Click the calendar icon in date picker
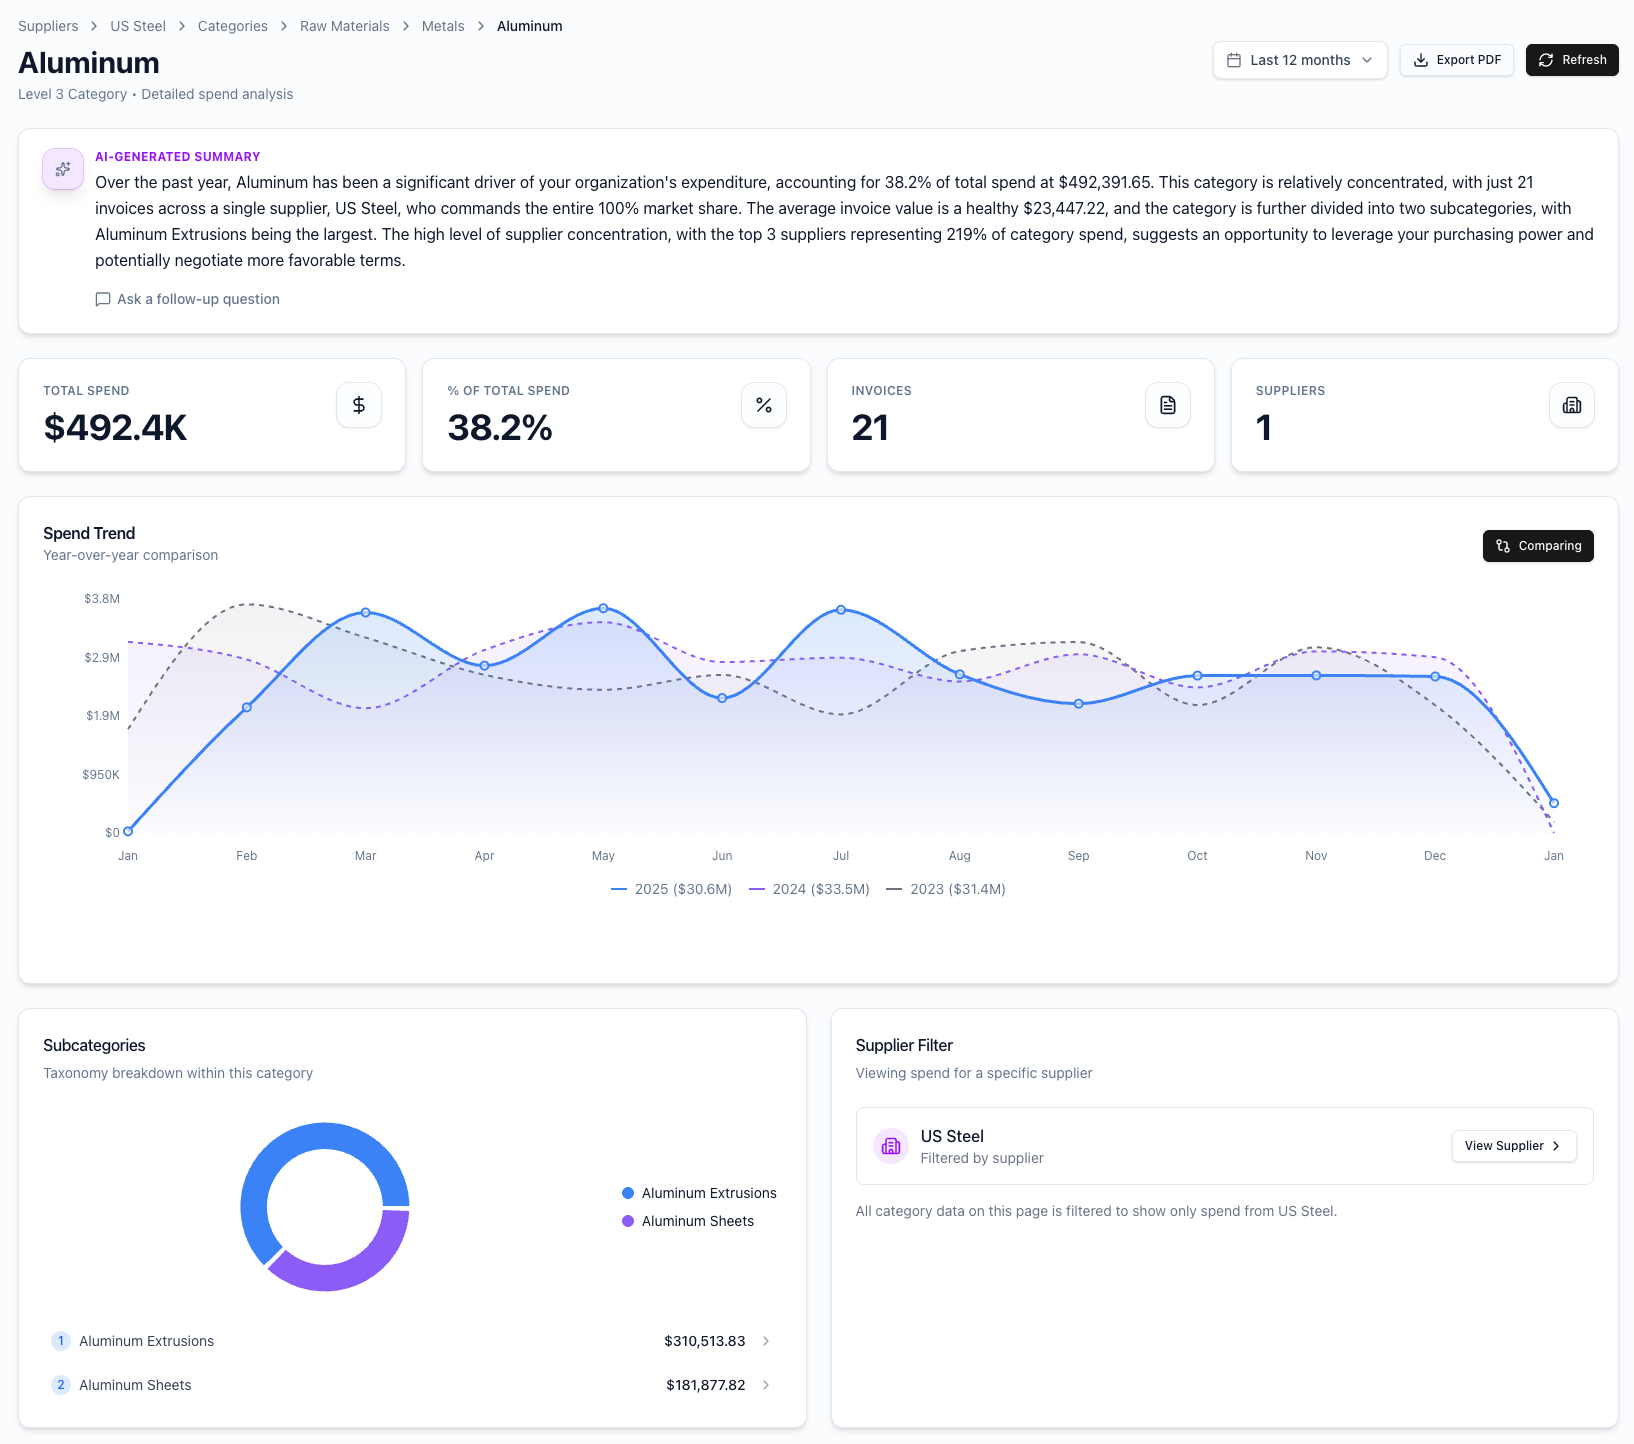Image resolution: width=1634 pixels, height=1444 pixels. coord(1234,60)
